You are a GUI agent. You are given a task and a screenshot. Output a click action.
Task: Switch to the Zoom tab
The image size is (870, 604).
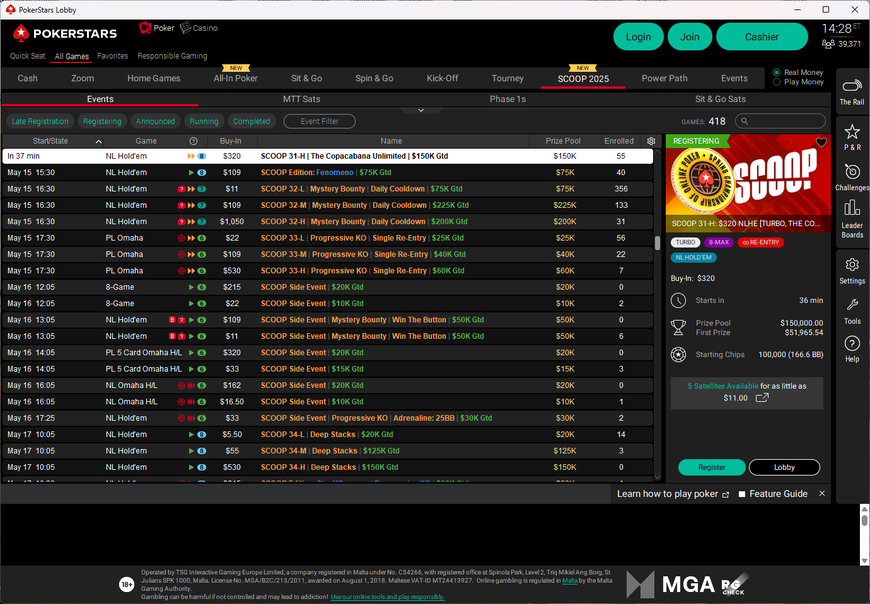[82, 78]
